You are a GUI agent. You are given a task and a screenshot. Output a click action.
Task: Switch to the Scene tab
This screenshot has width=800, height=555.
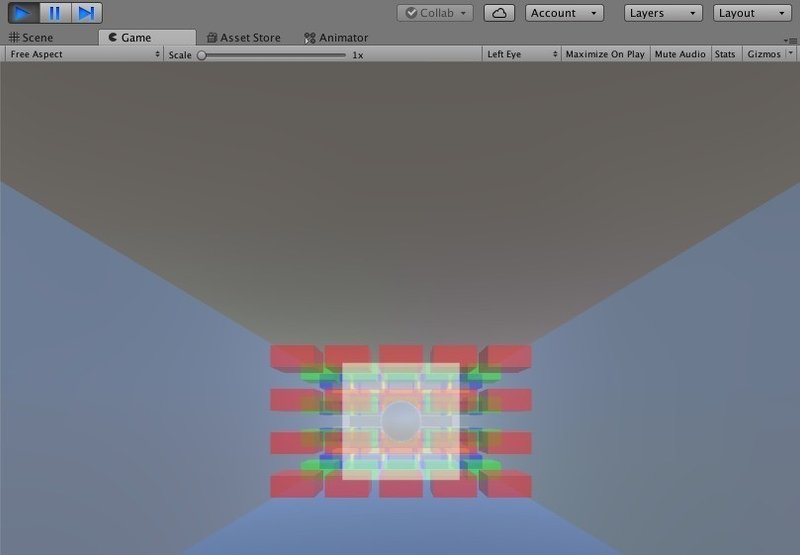point(31,38)
